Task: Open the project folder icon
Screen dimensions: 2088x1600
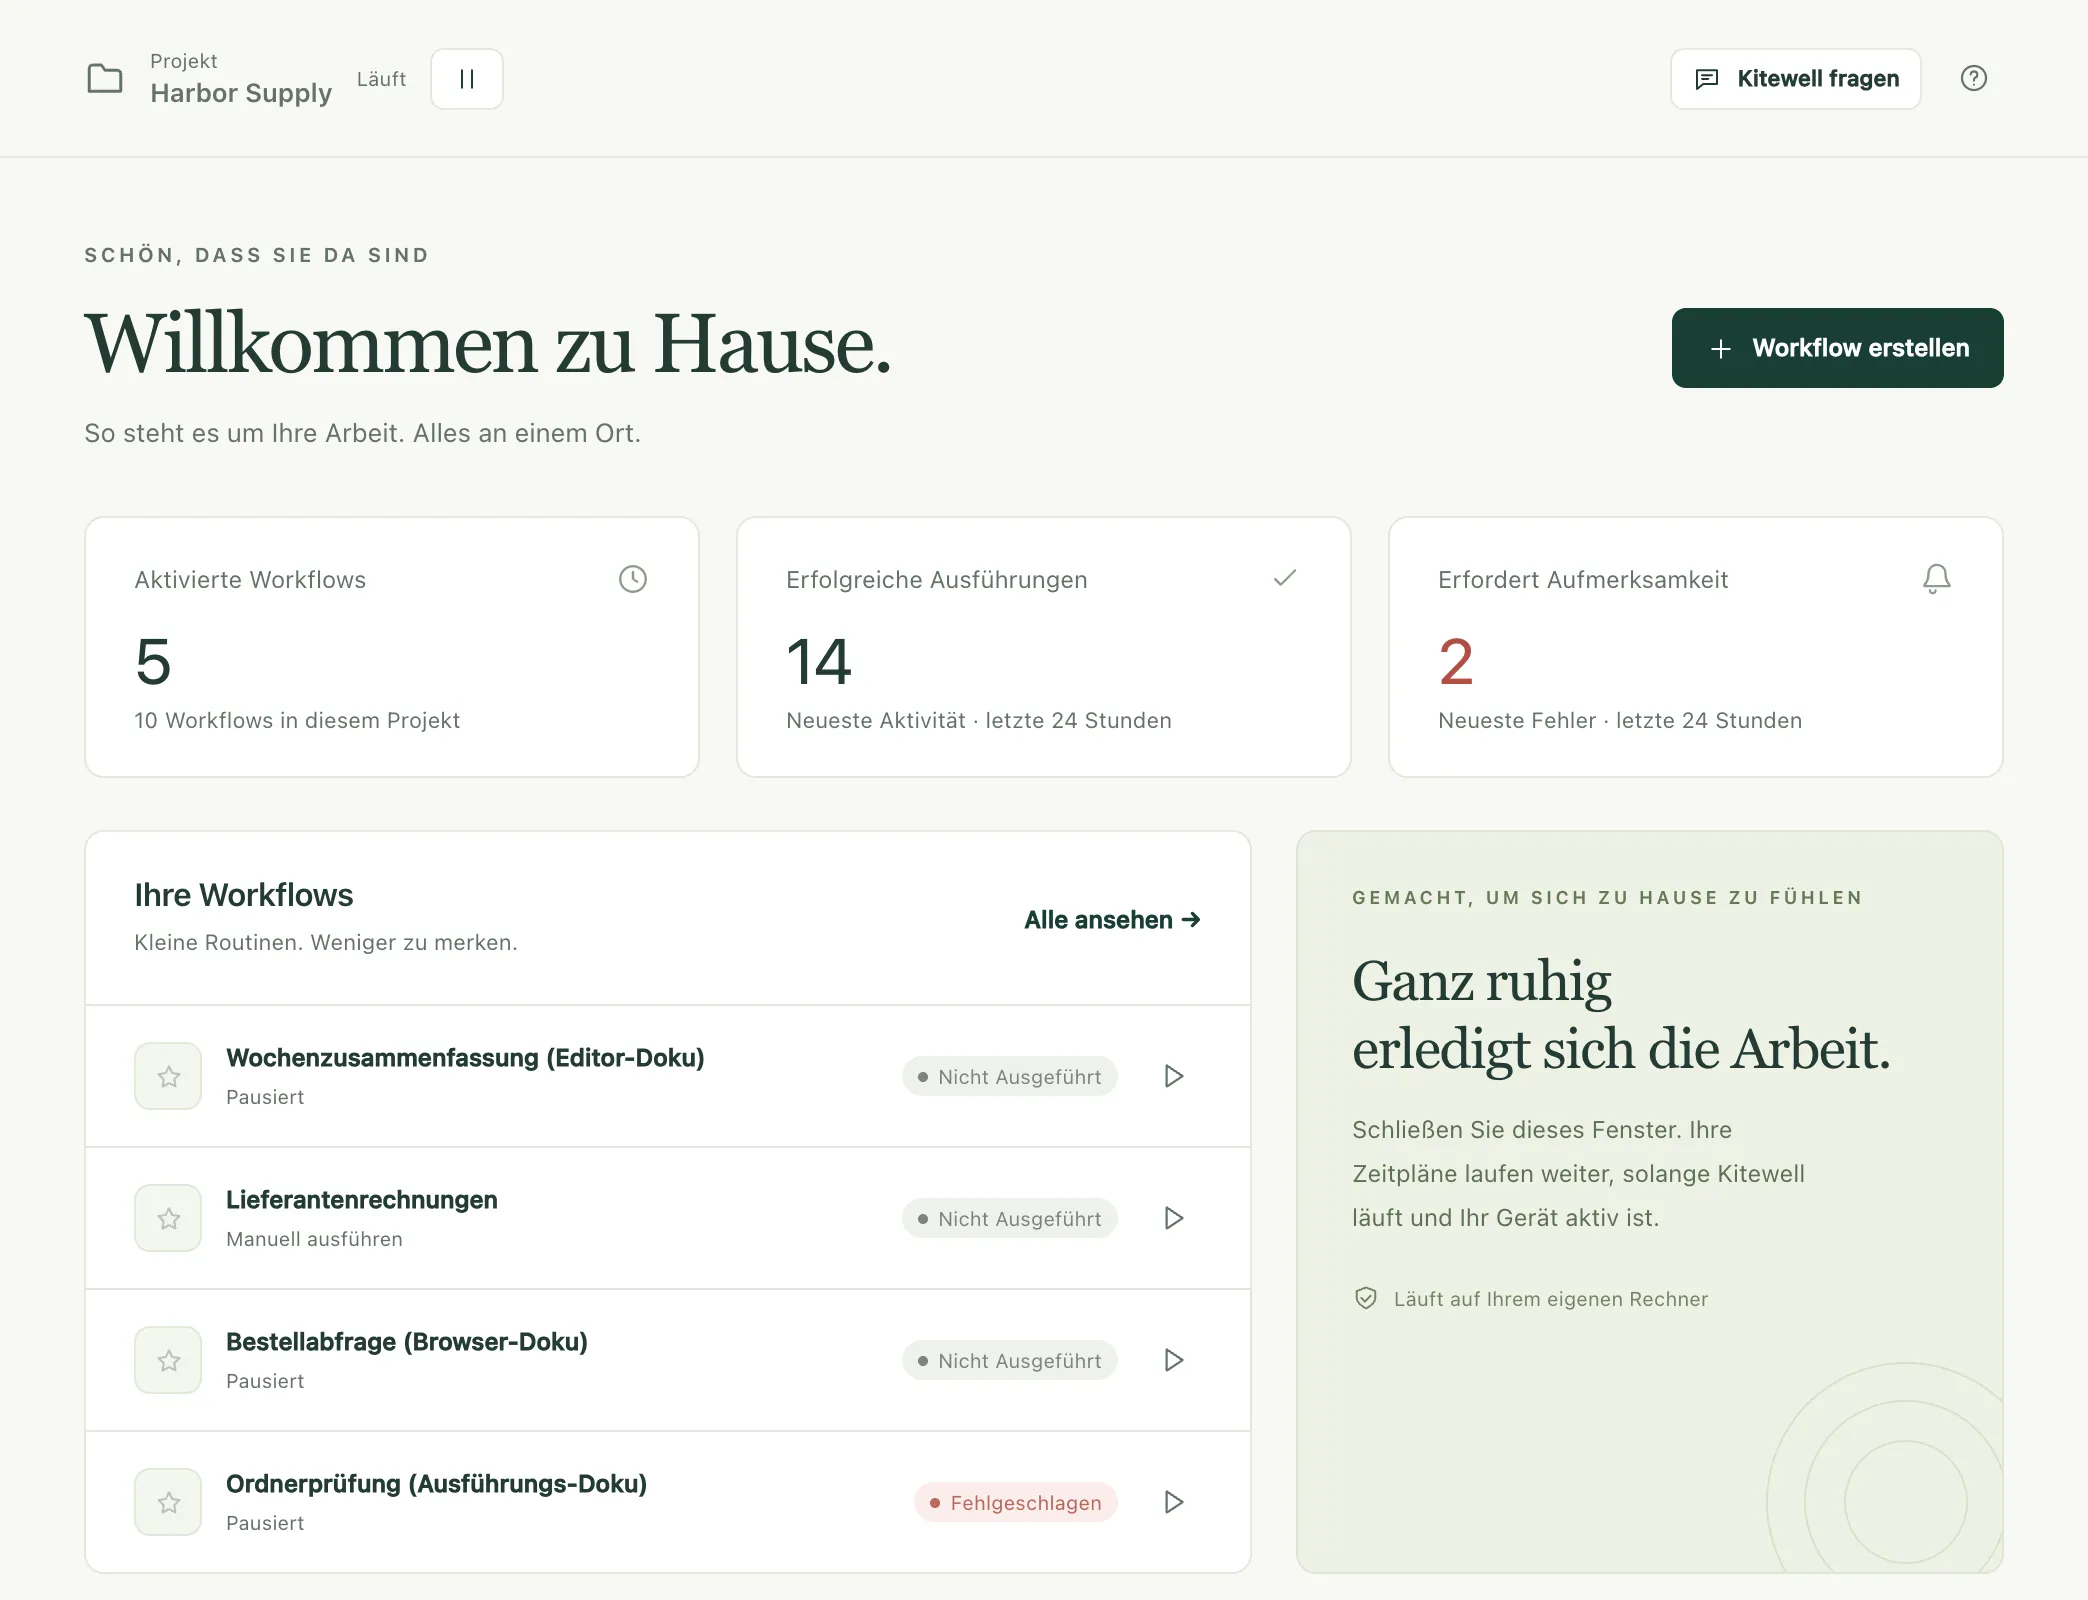Action: 105,78
